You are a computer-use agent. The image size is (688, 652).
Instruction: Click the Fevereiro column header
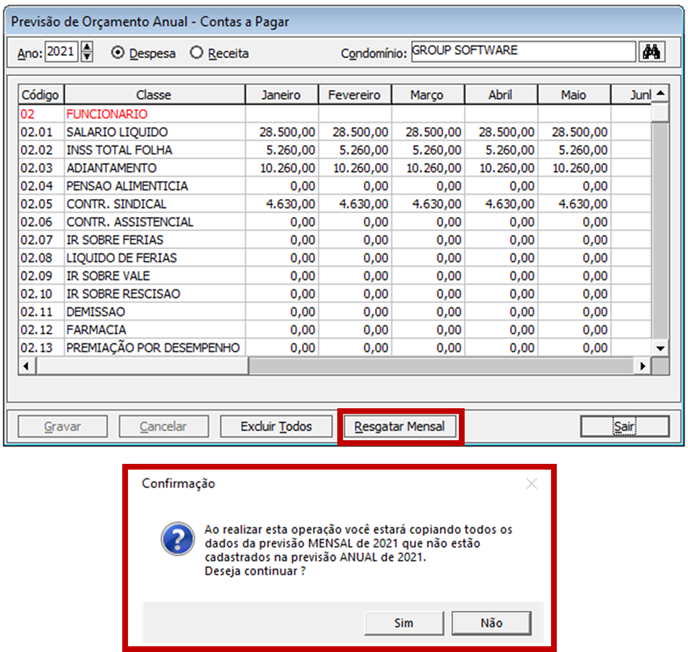click(x=355, y=95)
